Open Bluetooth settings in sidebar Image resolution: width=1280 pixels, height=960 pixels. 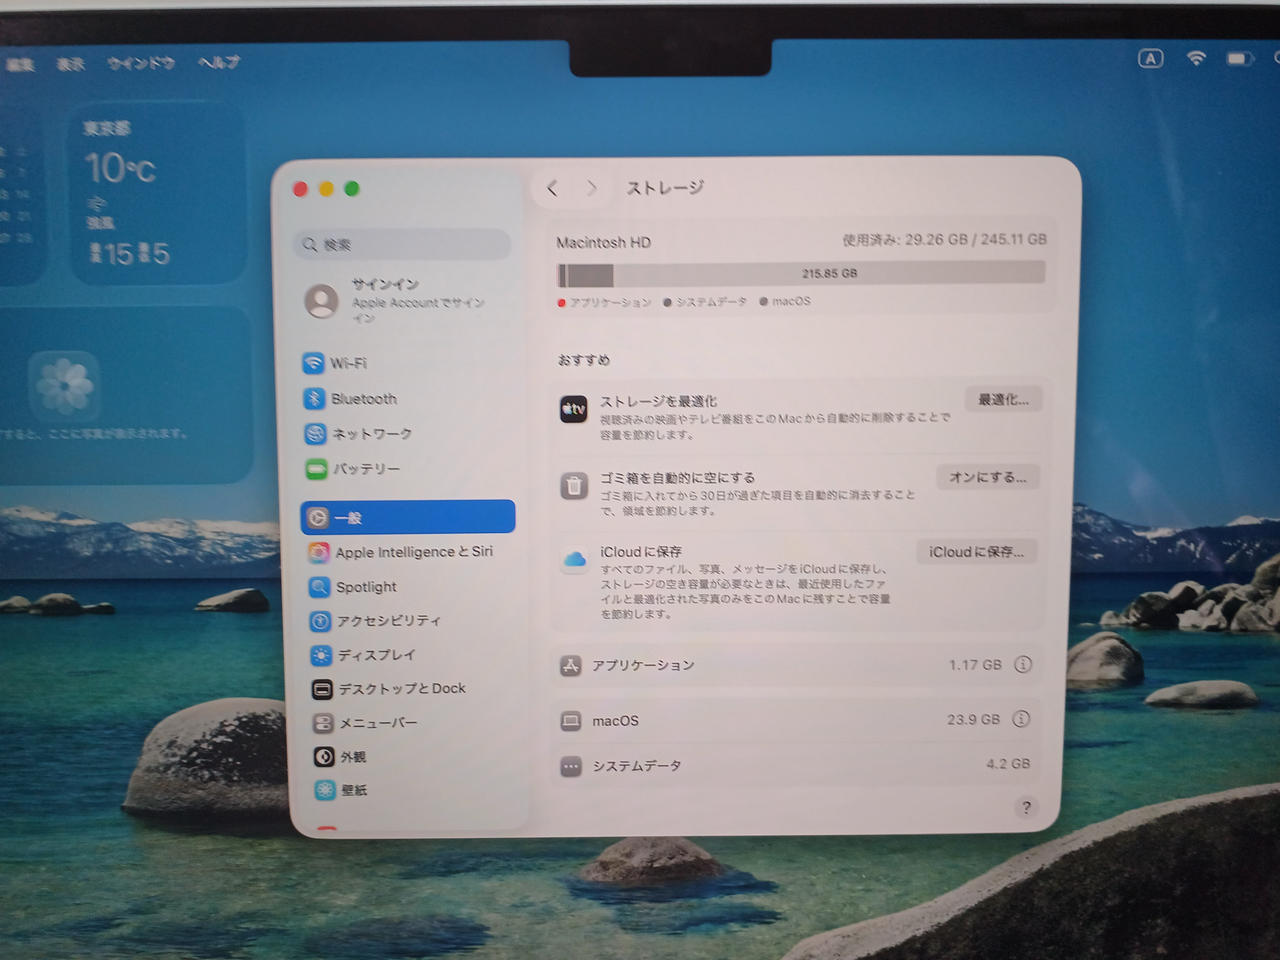tap(362, 399)
